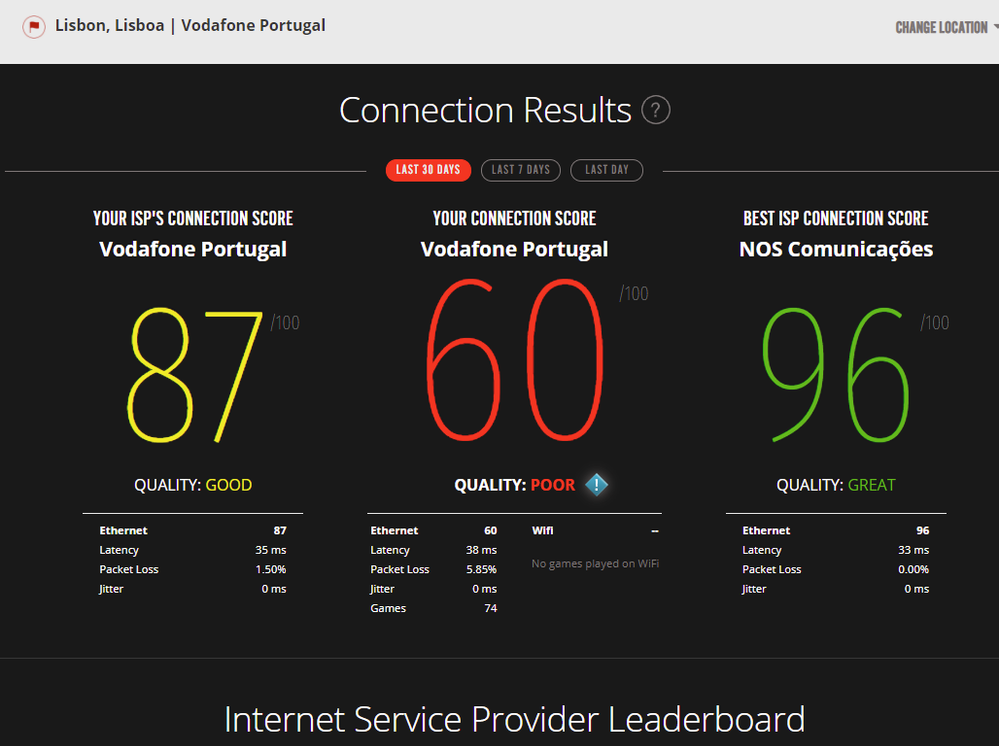Open the Connection Results help question mark

click(656, 110)
